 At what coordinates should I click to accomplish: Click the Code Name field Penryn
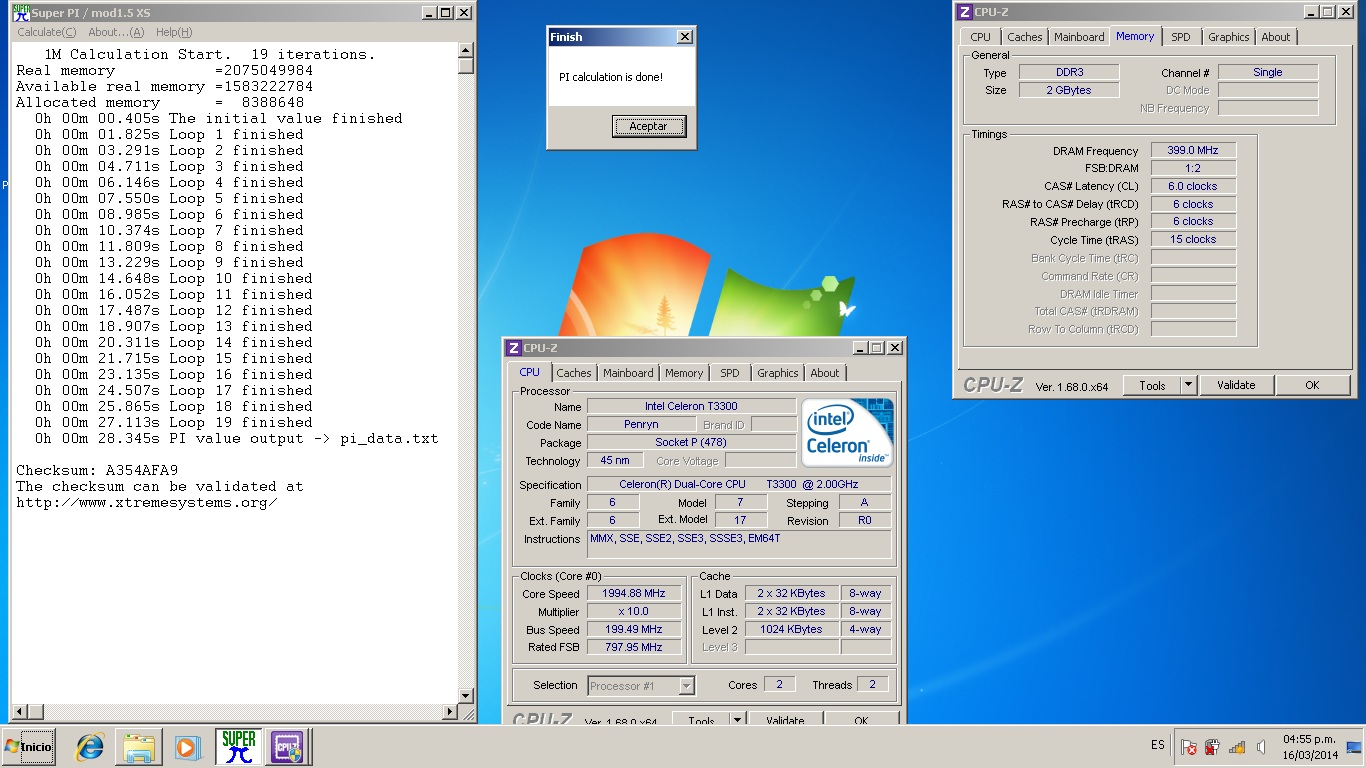641,424
